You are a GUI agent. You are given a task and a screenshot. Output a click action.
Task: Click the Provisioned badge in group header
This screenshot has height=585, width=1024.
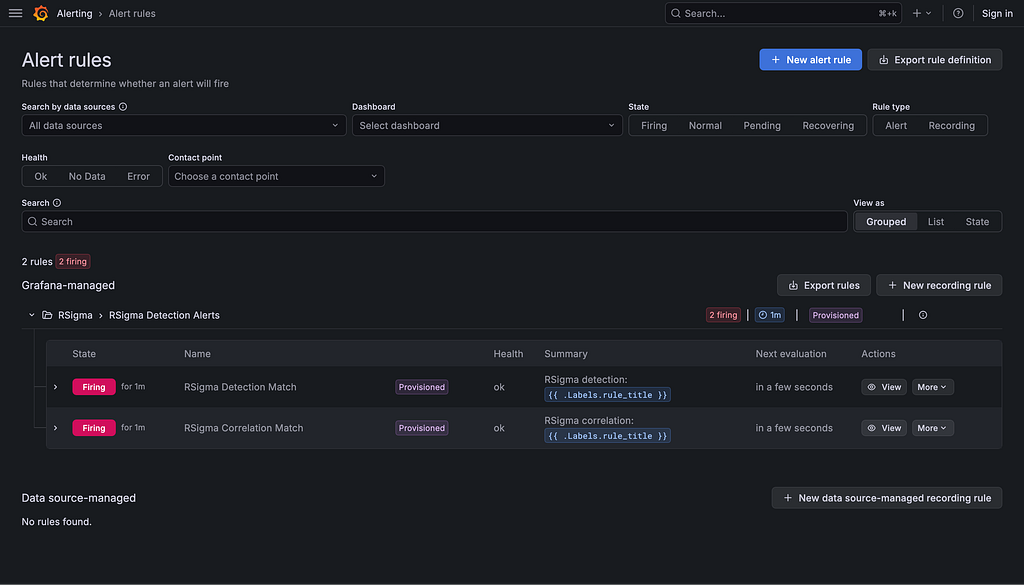point(836,315)
